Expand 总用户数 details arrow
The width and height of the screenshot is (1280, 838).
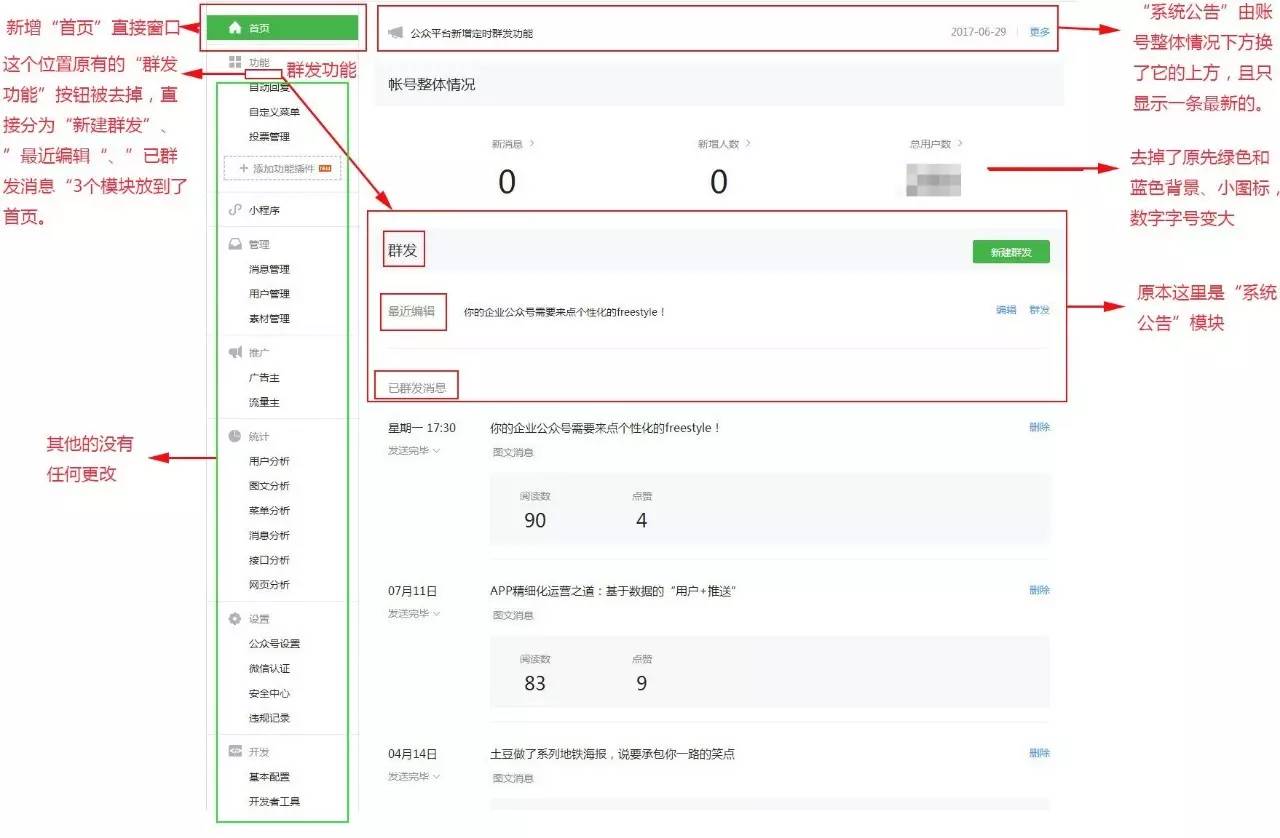coord(960,144)
